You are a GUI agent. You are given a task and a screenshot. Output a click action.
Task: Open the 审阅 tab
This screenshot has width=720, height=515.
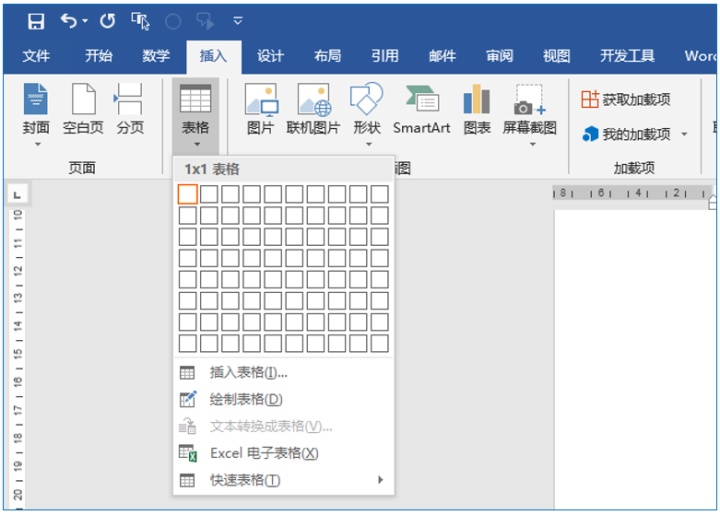click(500, 56)
